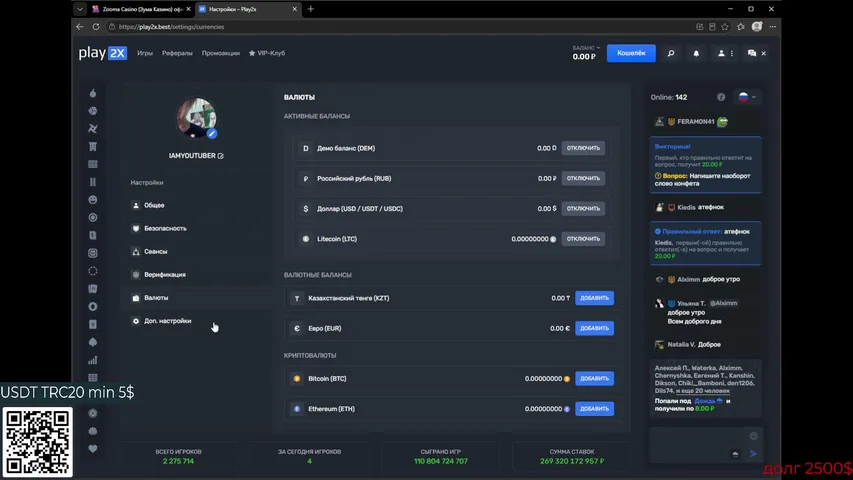
Task: Click the browser address bar URL
Action: 171,27
